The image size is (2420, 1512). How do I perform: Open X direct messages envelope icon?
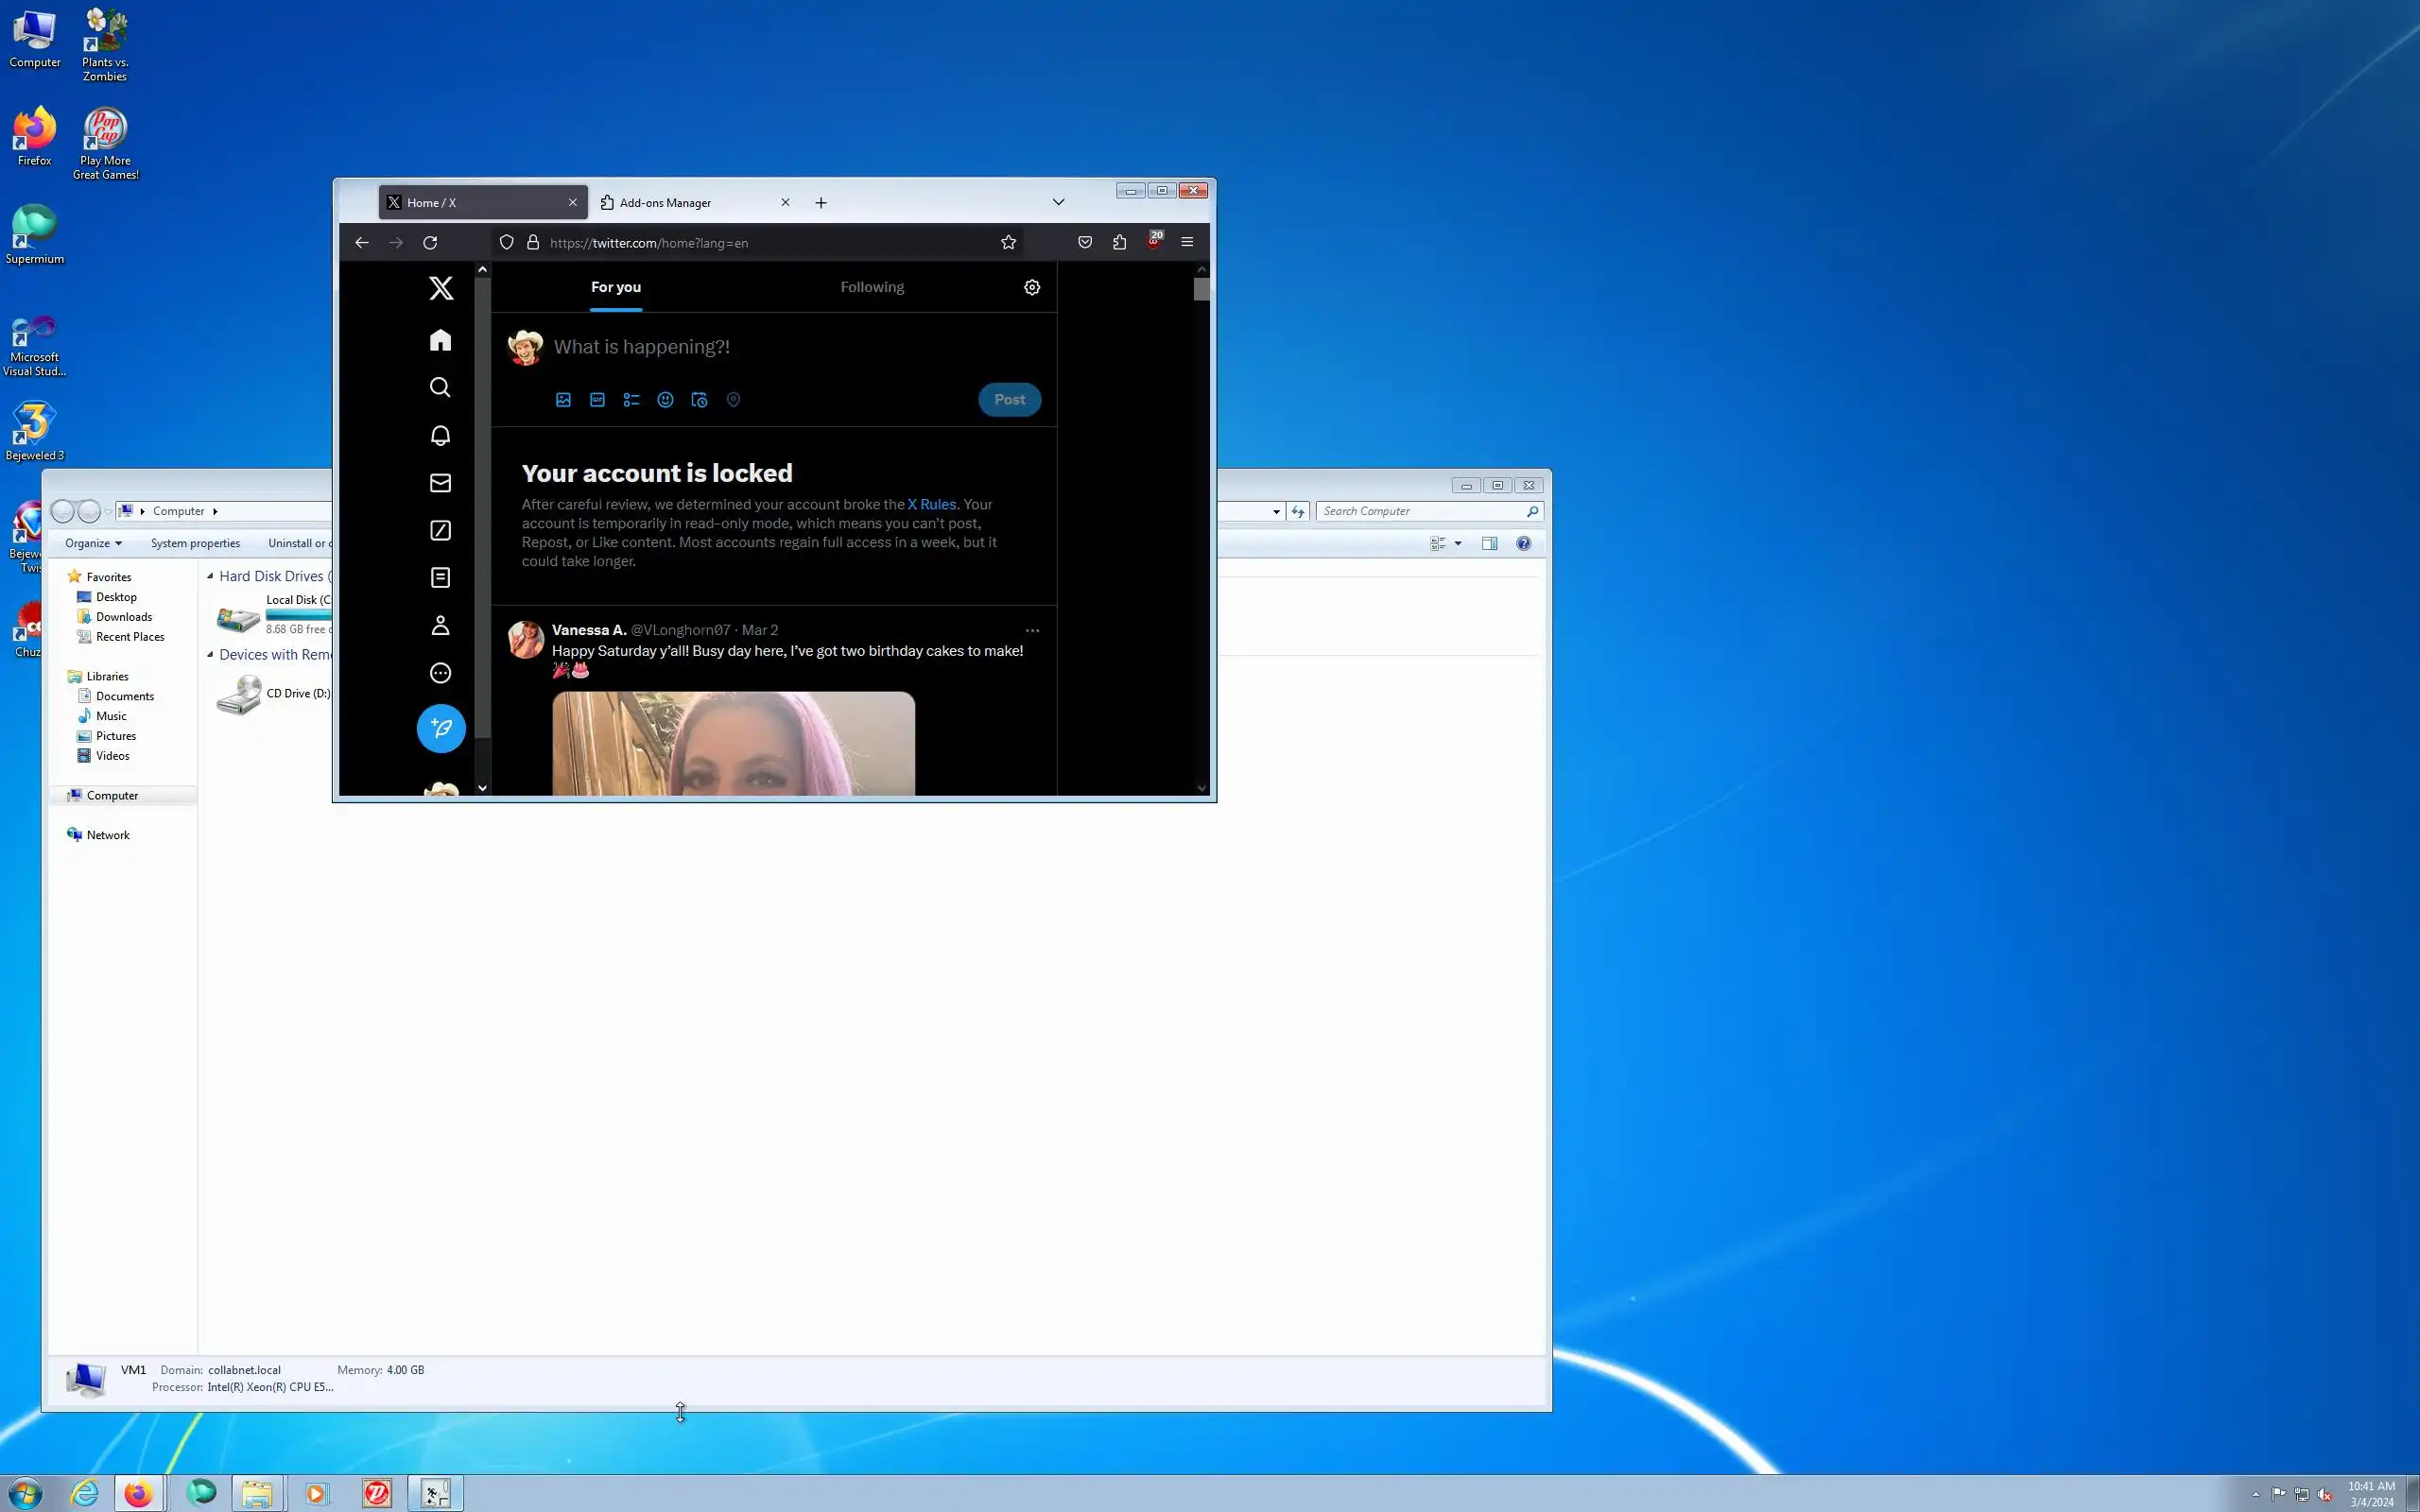point(440,483)
